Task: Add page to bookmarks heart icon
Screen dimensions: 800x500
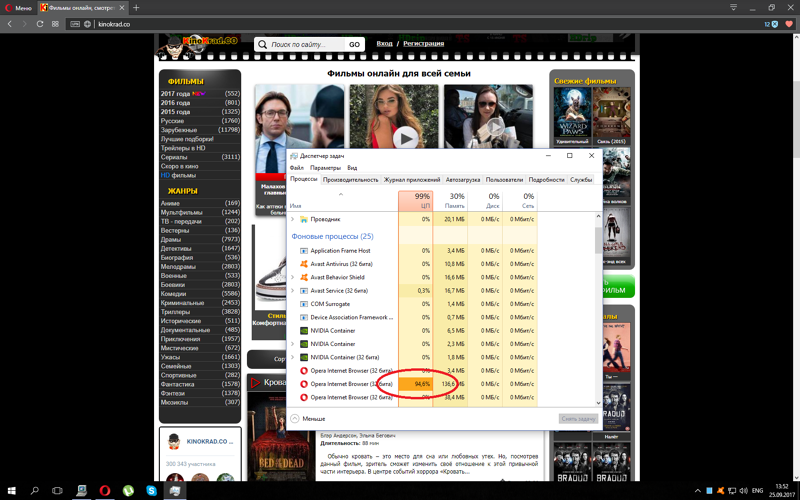Action: tap(789, 24)
